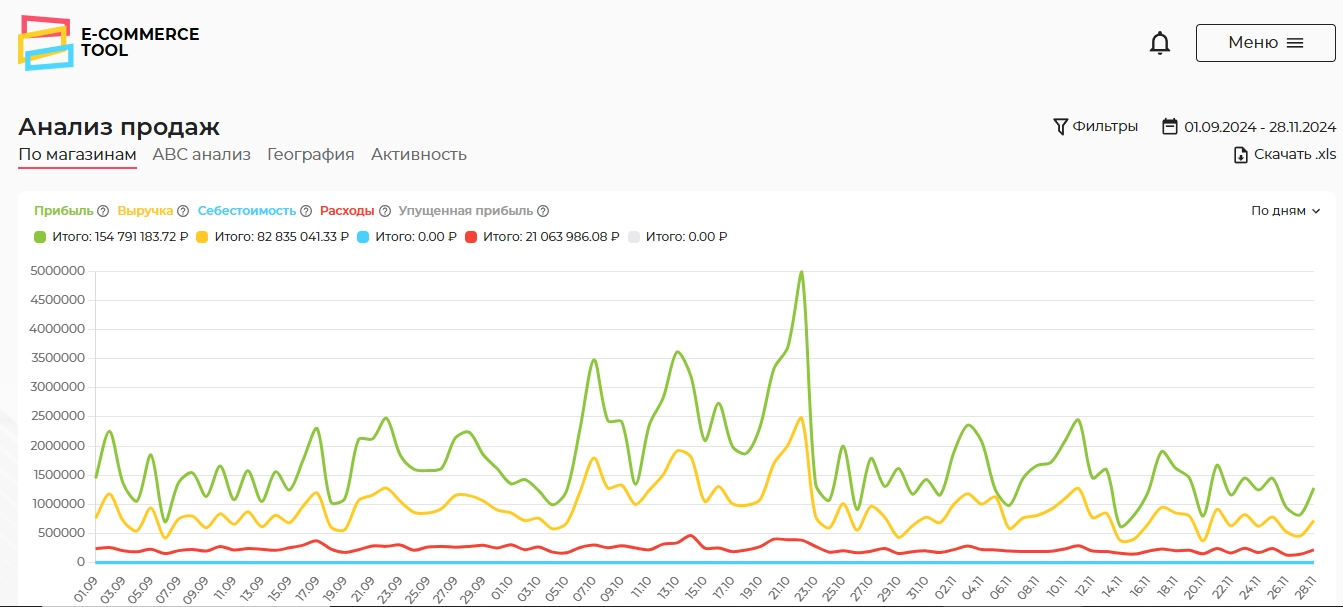Toggle the Выручка series on the chart
This screenshot has width=1343, height=607.
pyautogui.click(x=145, y=211)
